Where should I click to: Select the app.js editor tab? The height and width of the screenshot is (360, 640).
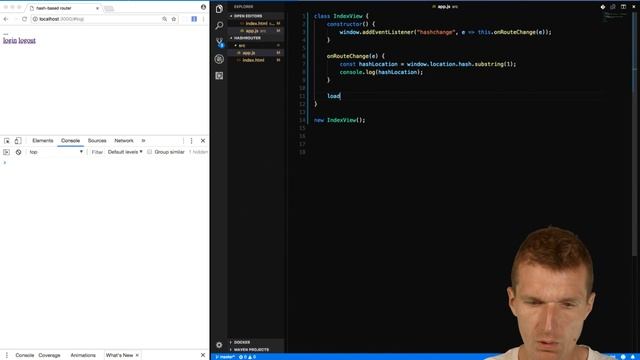point(444,7)
